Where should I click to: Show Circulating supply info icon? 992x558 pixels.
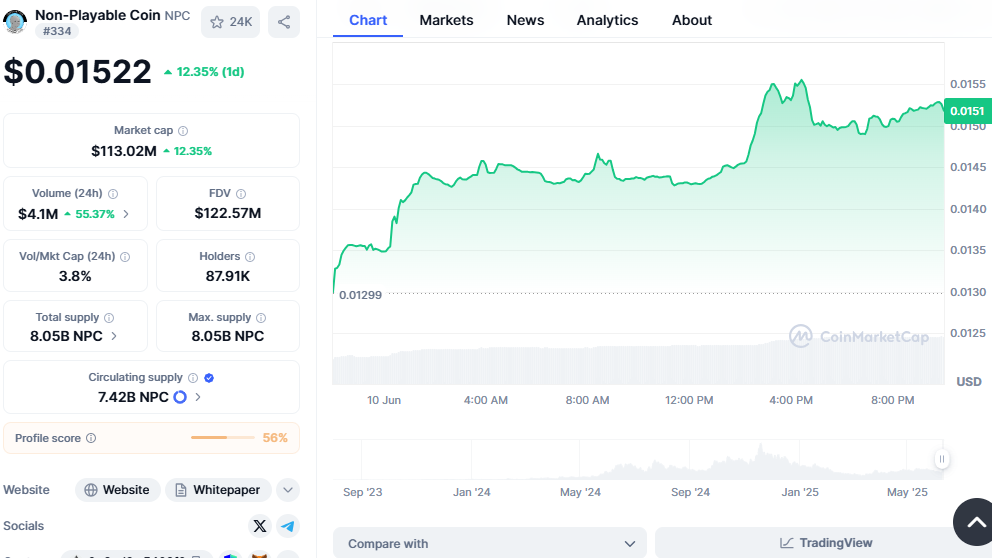[x=193, y=378]
